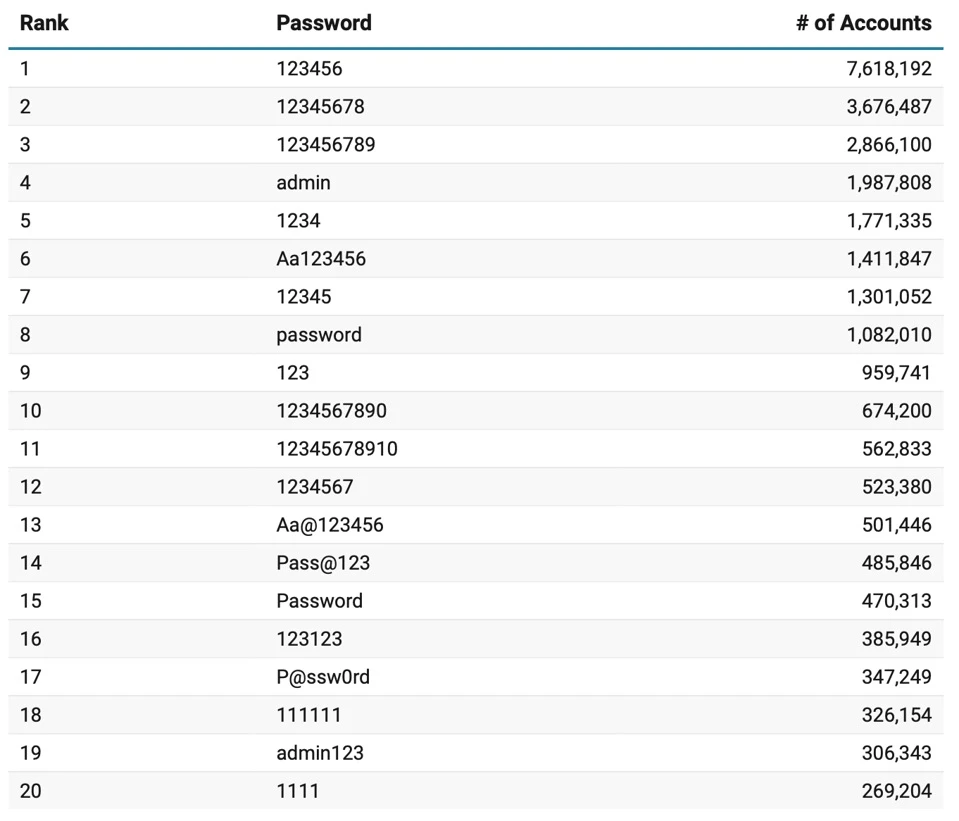959x821 pixels.
Task: Click the 123123 password entry
Action: (x=309, y=639)
